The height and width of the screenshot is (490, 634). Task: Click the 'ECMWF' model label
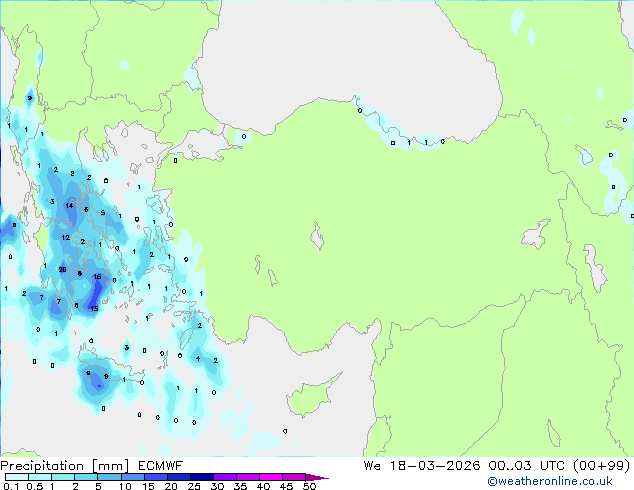pyautogui.click(x=161, y=466)
